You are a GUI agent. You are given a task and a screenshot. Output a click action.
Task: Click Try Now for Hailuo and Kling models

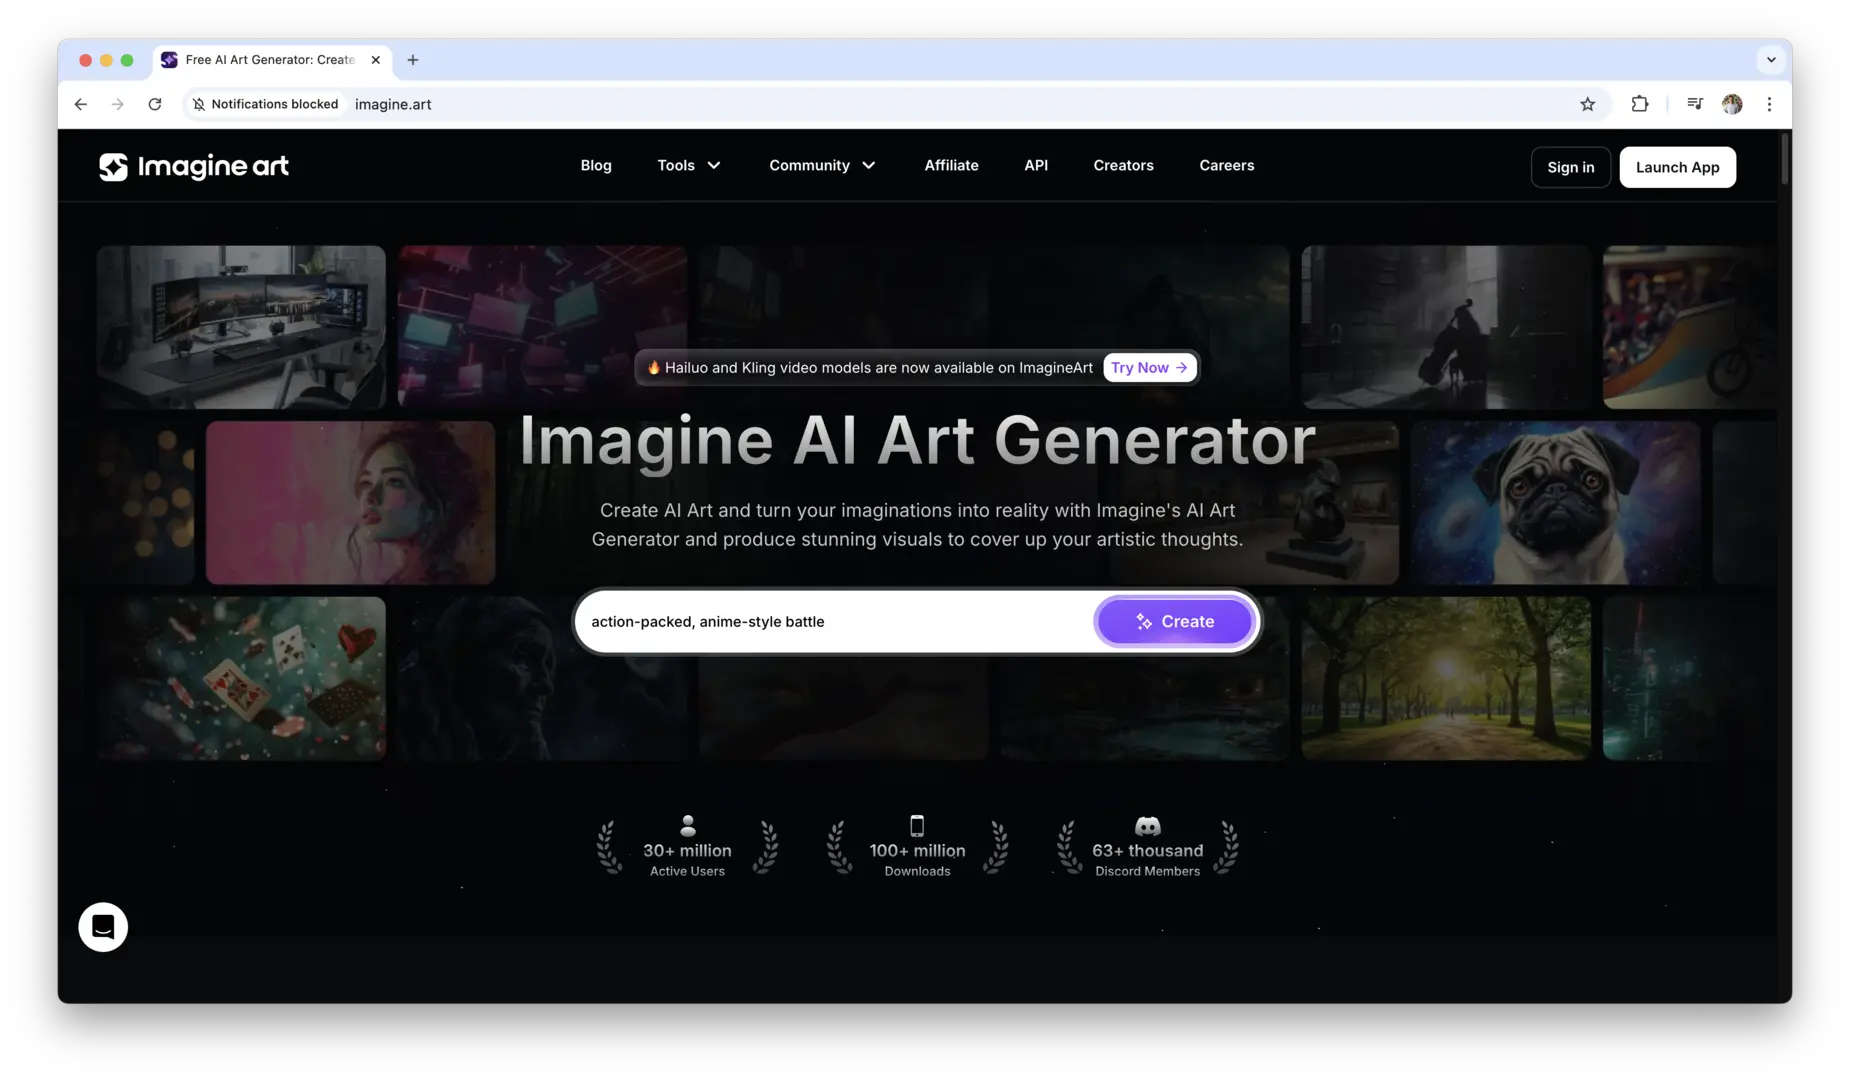coord(1148,367)
